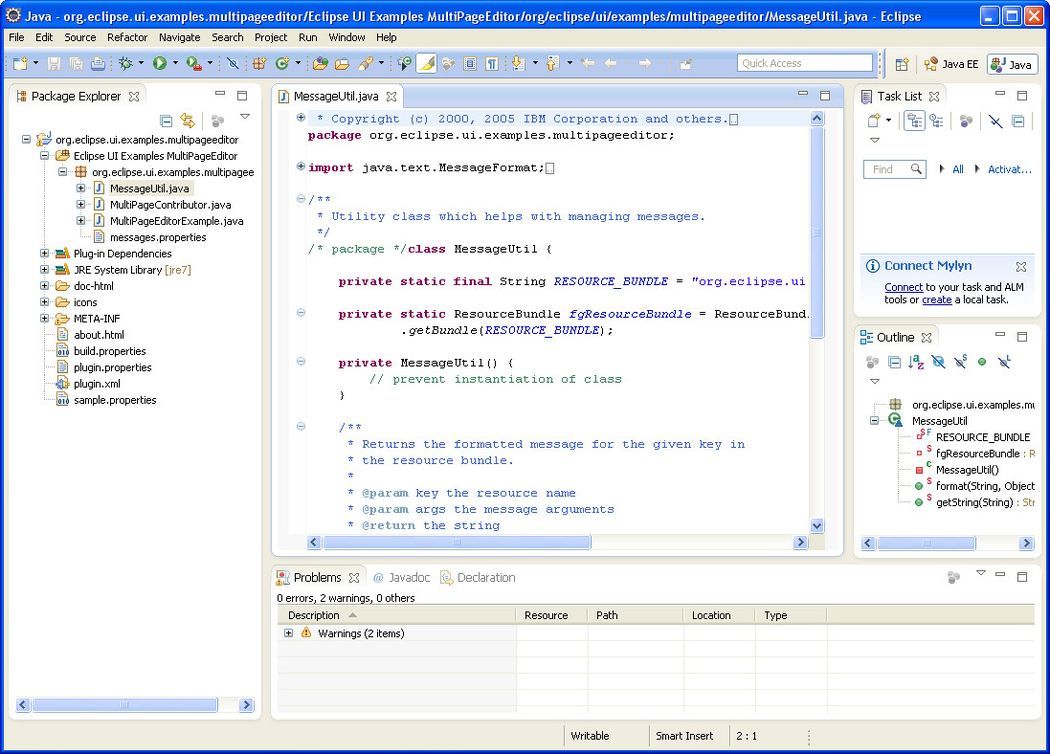Click the New Task icon in Task List
The width and height of the screenshot is (1050, 754).
coord(873,121)
